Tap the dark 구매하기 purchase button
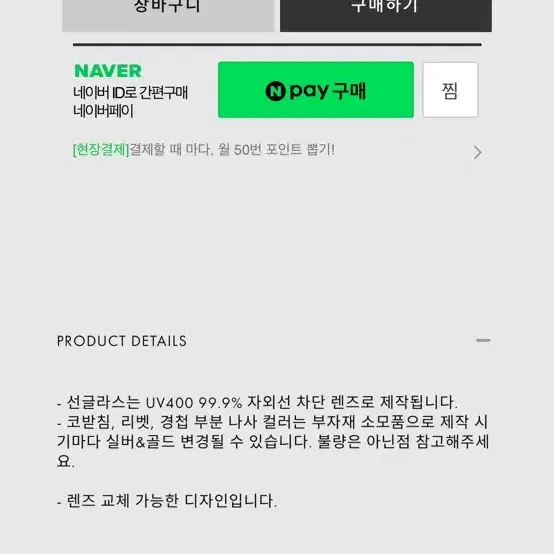 coord(386,14)
